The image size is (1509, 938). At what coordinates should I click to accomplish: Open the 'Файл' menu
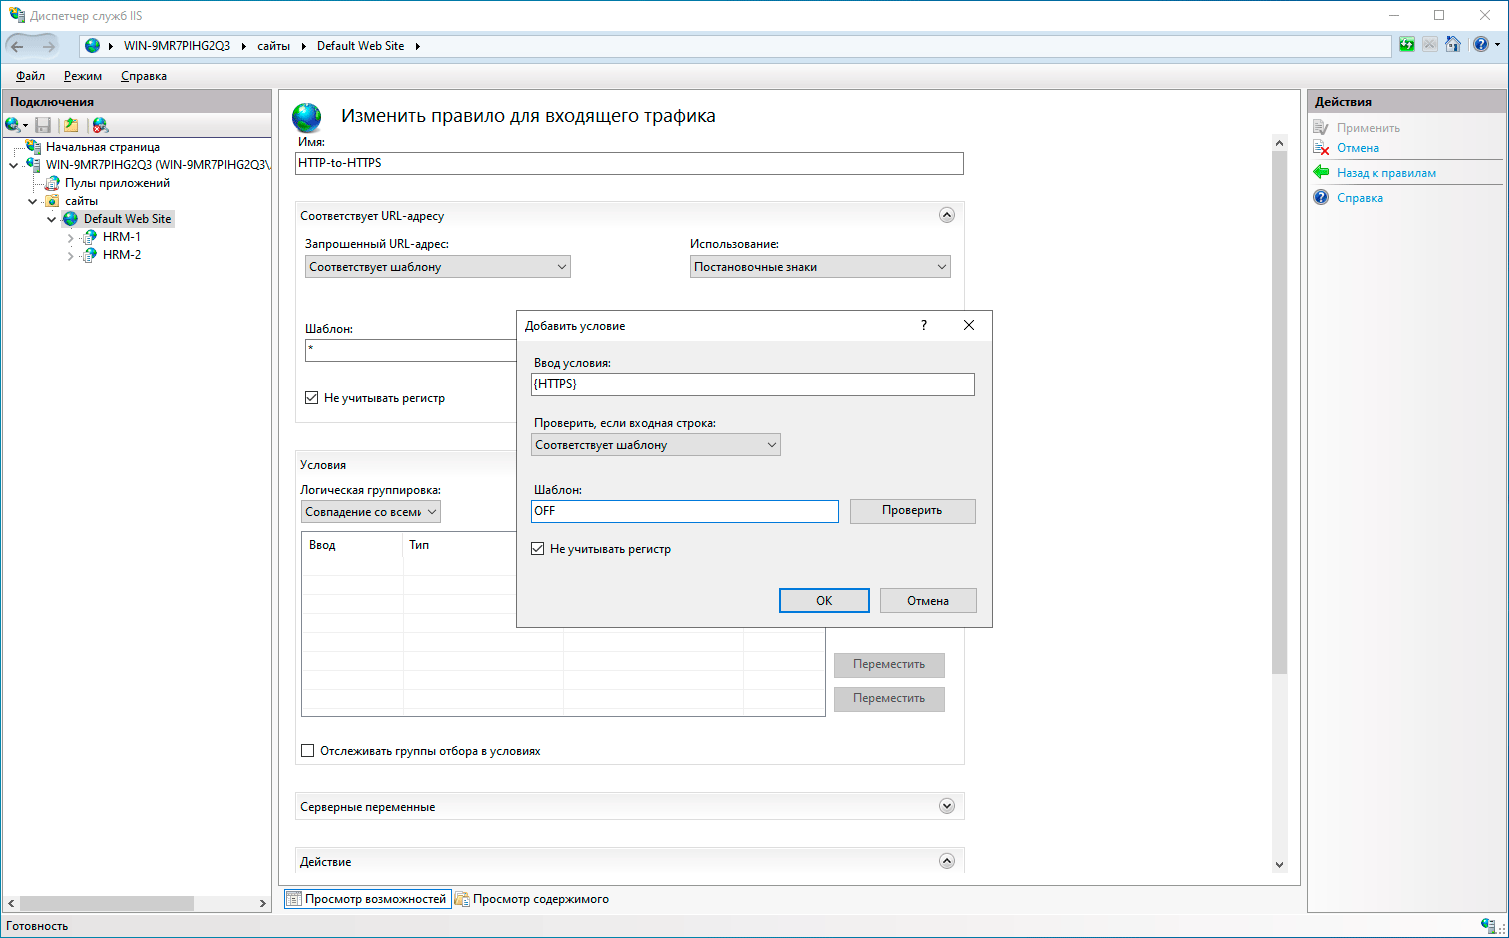tap(30, 76)
